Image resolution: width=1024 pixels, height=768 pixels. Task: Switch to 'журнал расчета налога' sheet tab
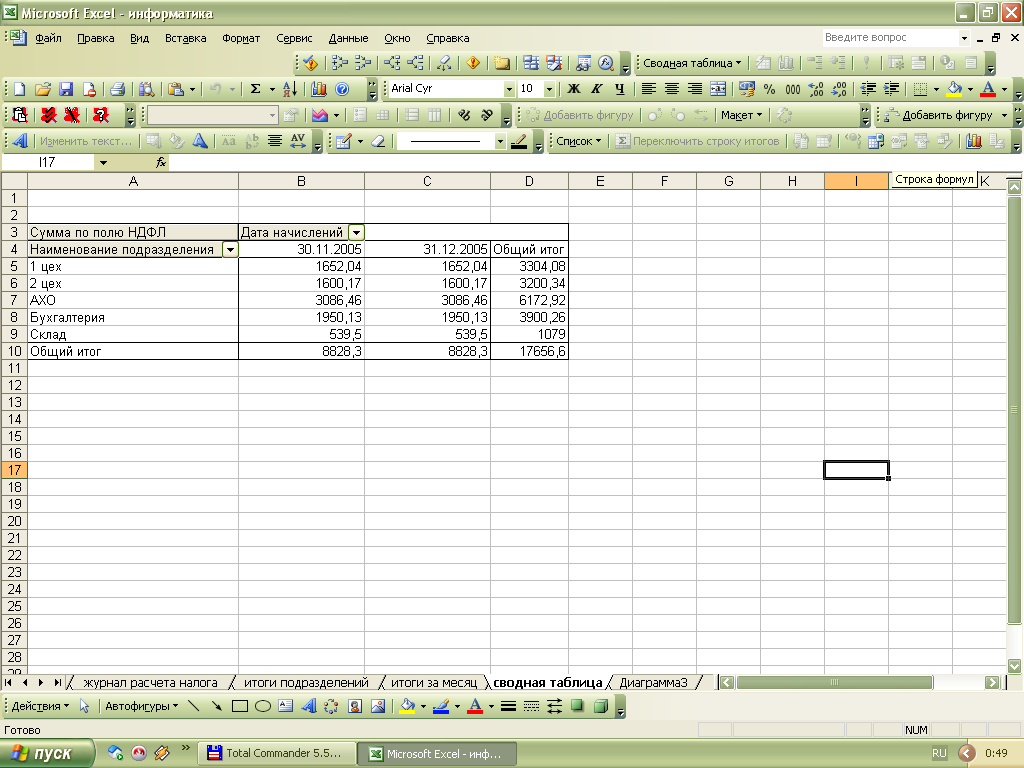pos(150,683)
